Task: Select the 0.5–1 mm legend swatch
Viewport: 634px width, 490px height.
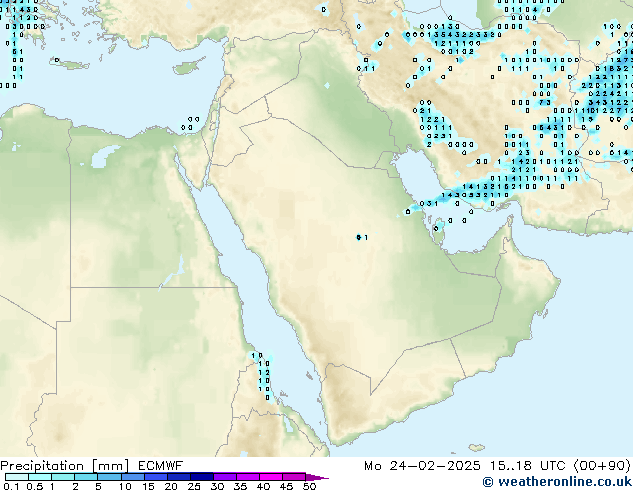Action: click(x=40, y=477)
